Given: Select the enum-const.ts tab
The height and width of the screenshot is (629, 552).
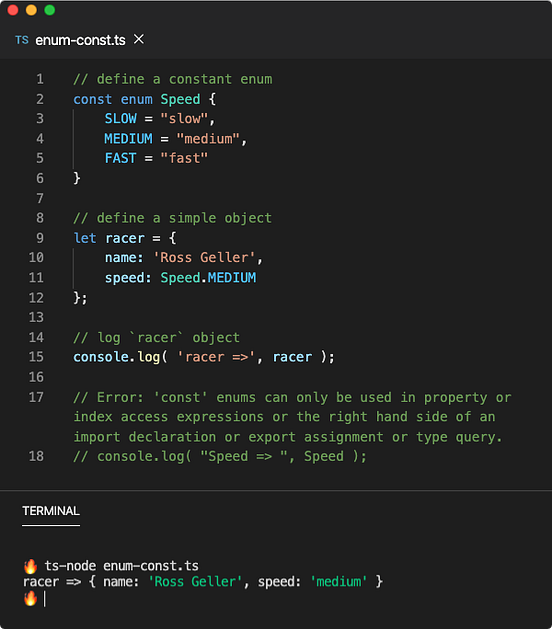Looking at the screenshot, I should pos(80,40).
